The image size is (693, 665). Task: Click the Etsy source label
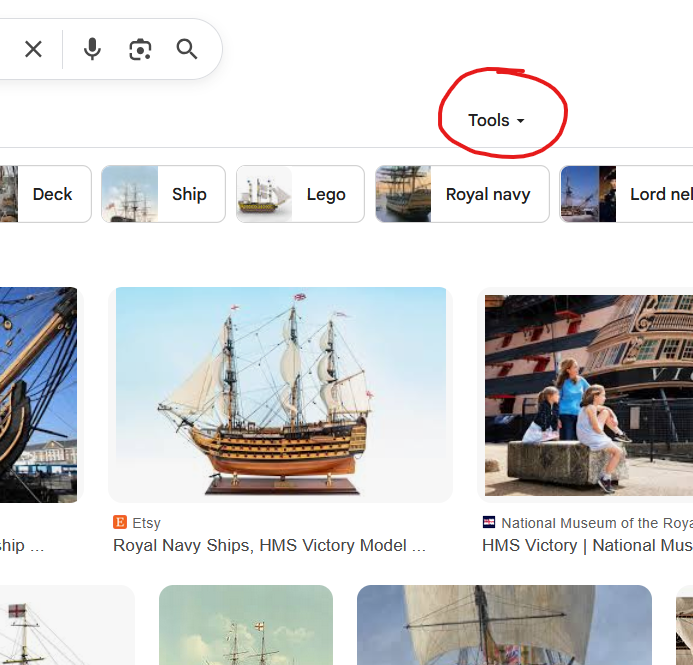tap(146, 523)
